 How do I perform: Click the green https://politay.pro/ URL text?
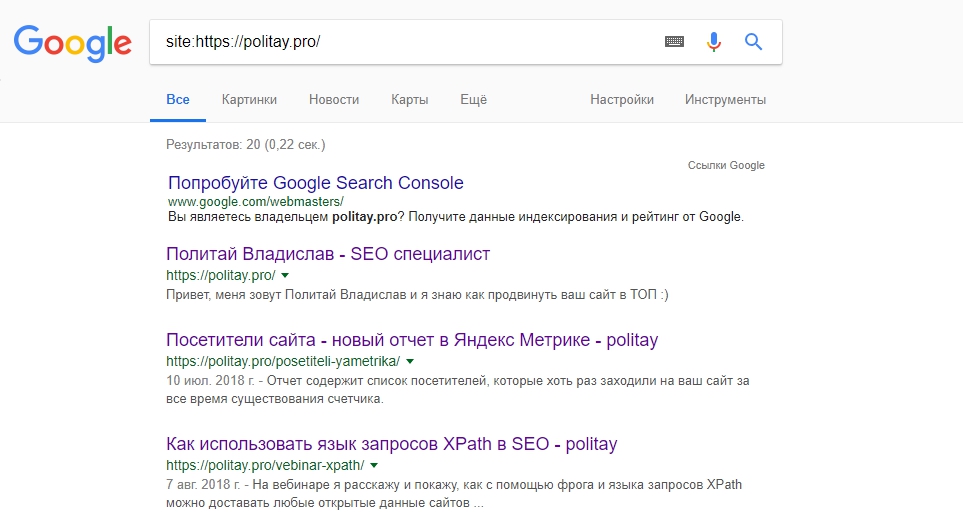(x=220, y=275)
